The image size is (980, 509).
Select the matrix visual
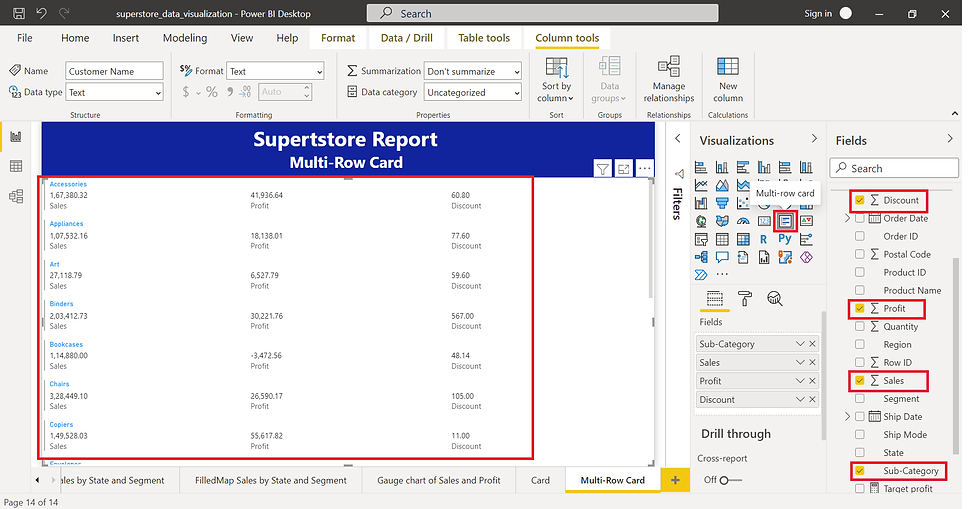pyautogui.click(x=743, y=239)
